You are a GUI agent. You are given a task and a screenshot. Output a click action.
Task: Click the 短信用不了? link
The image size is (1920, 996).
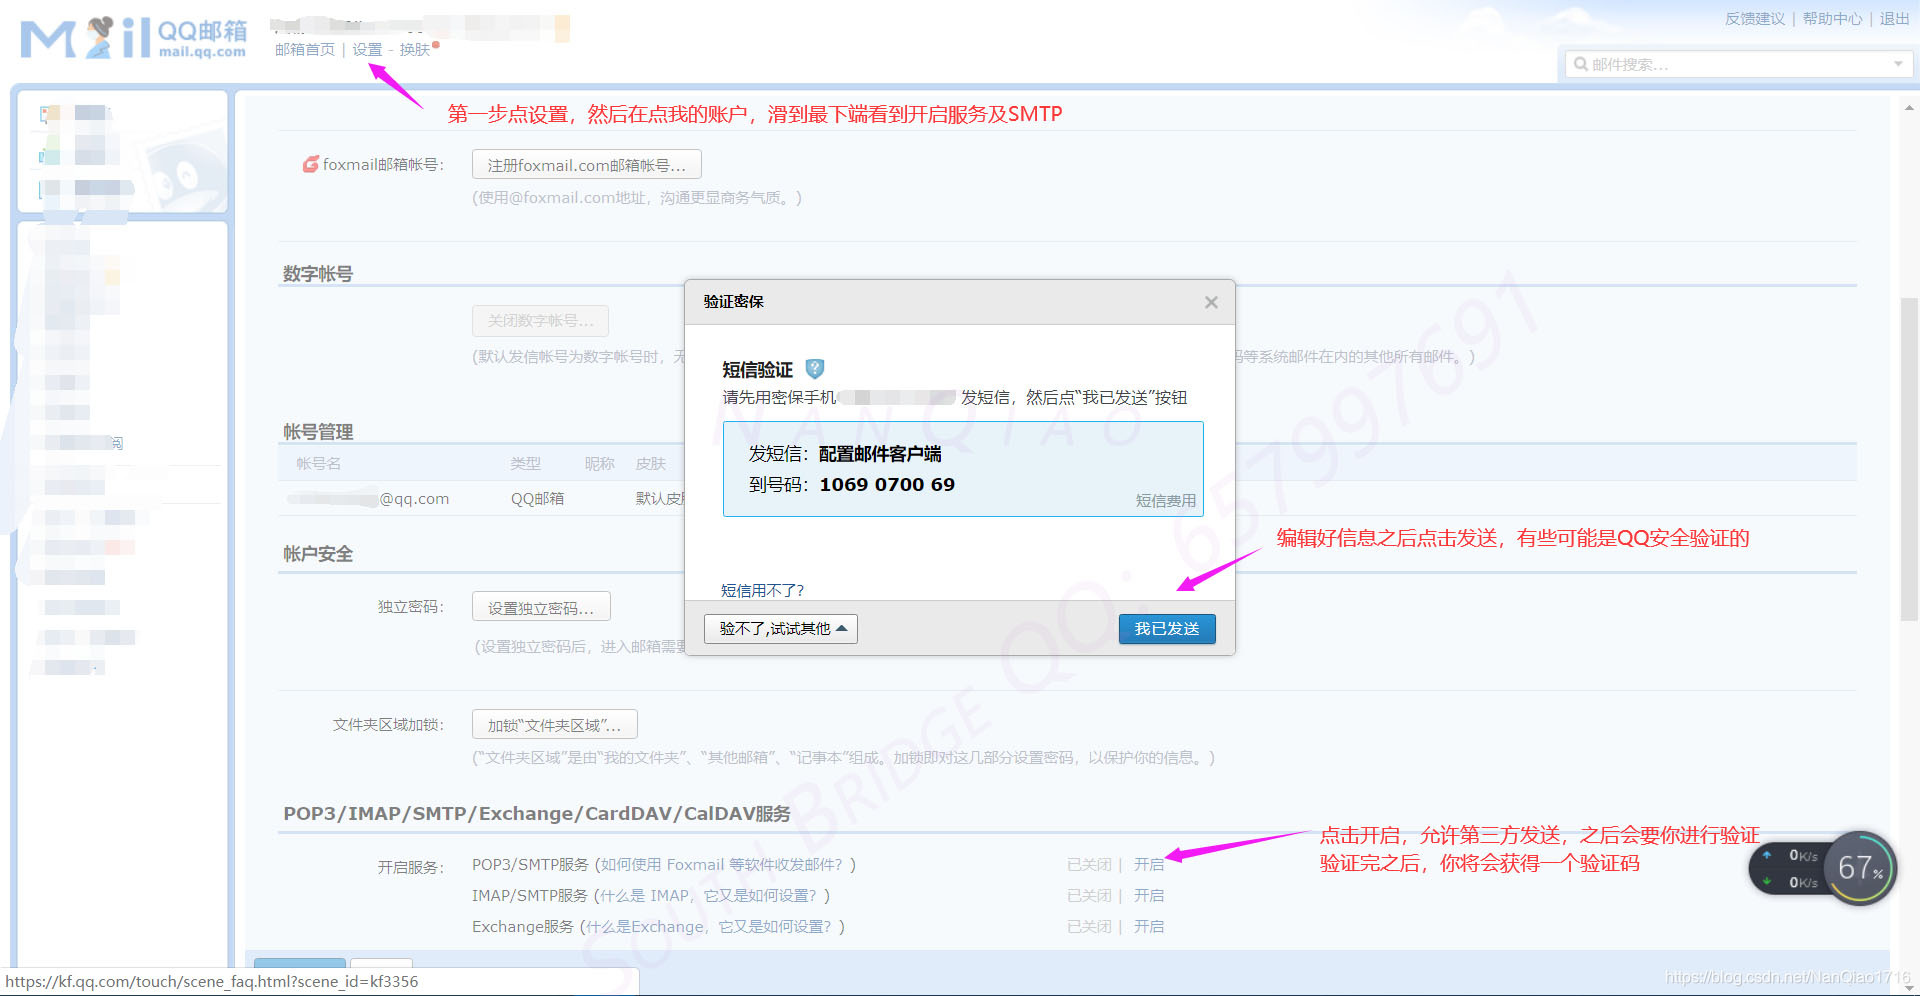(761, 590)
